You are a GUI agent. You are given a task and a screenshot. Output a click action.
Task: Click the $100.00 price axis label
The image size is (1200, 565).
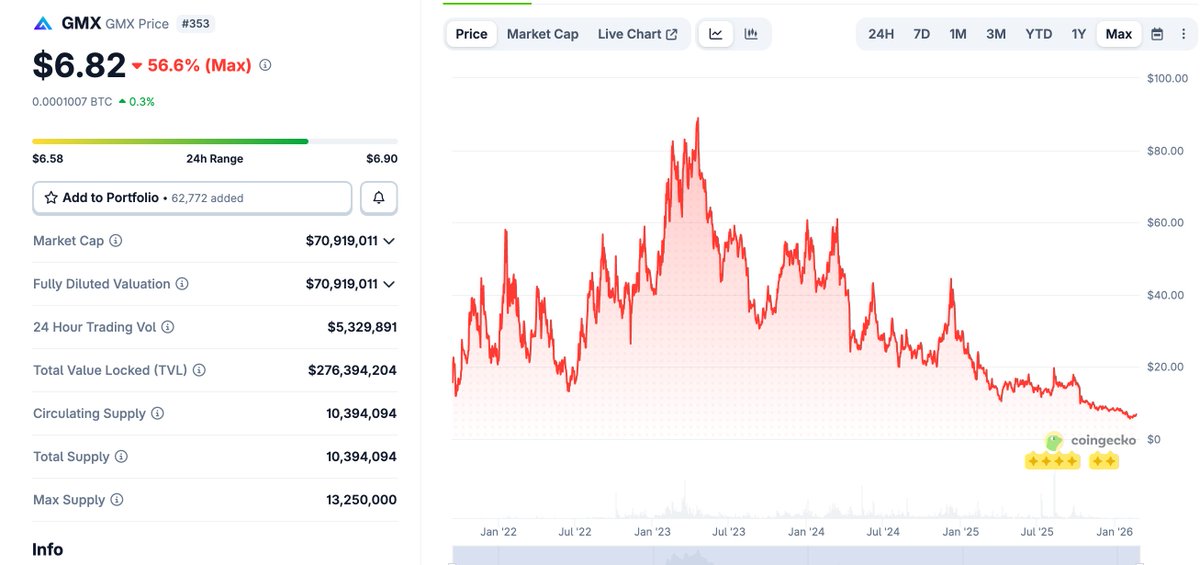point(1167,78)
